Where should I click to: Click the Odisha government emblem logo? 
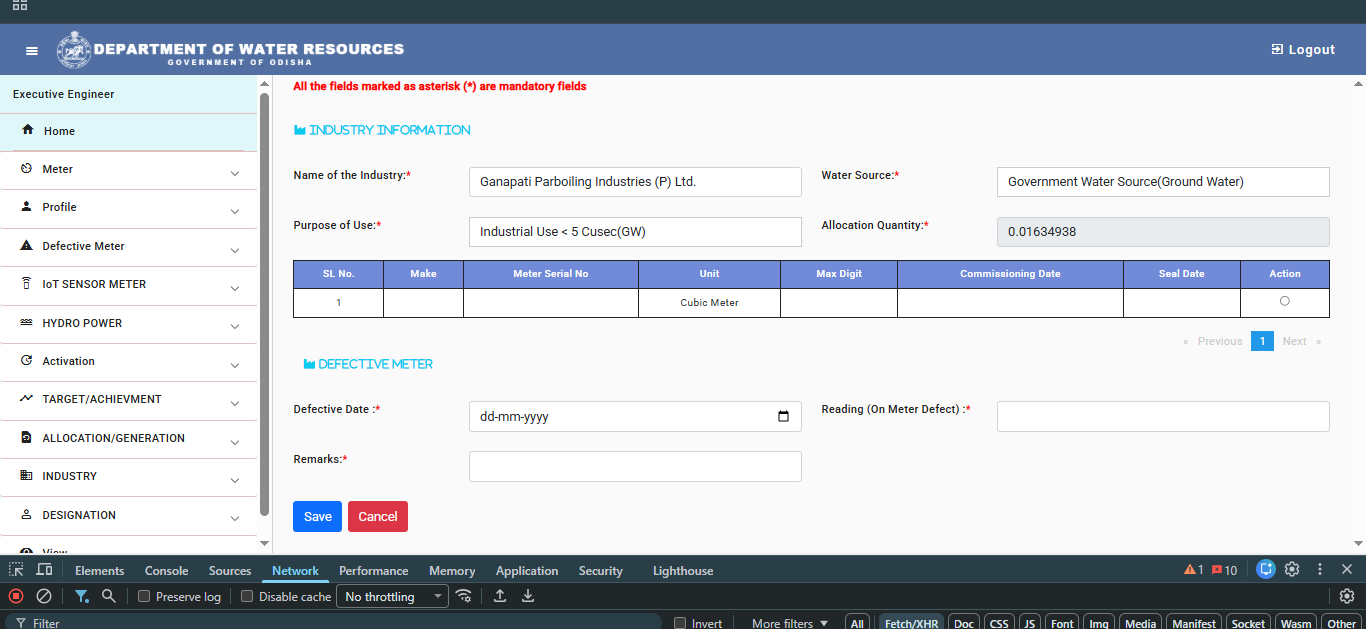[73, 49]
